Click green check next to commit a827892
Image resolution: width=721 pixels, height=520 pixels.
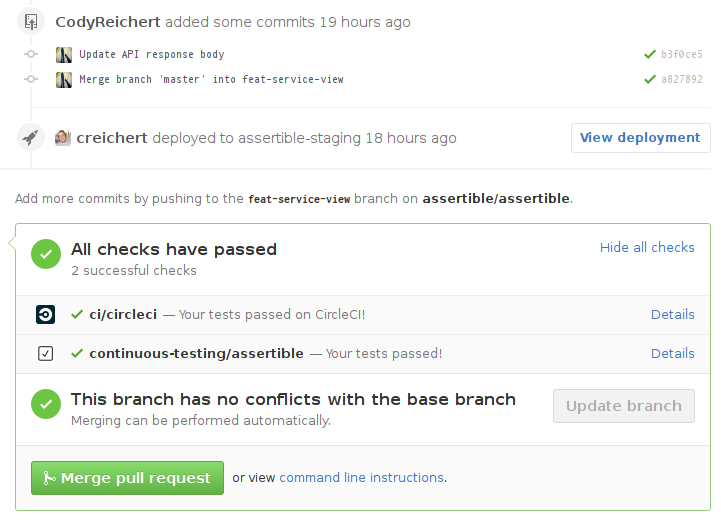point(651,79)
